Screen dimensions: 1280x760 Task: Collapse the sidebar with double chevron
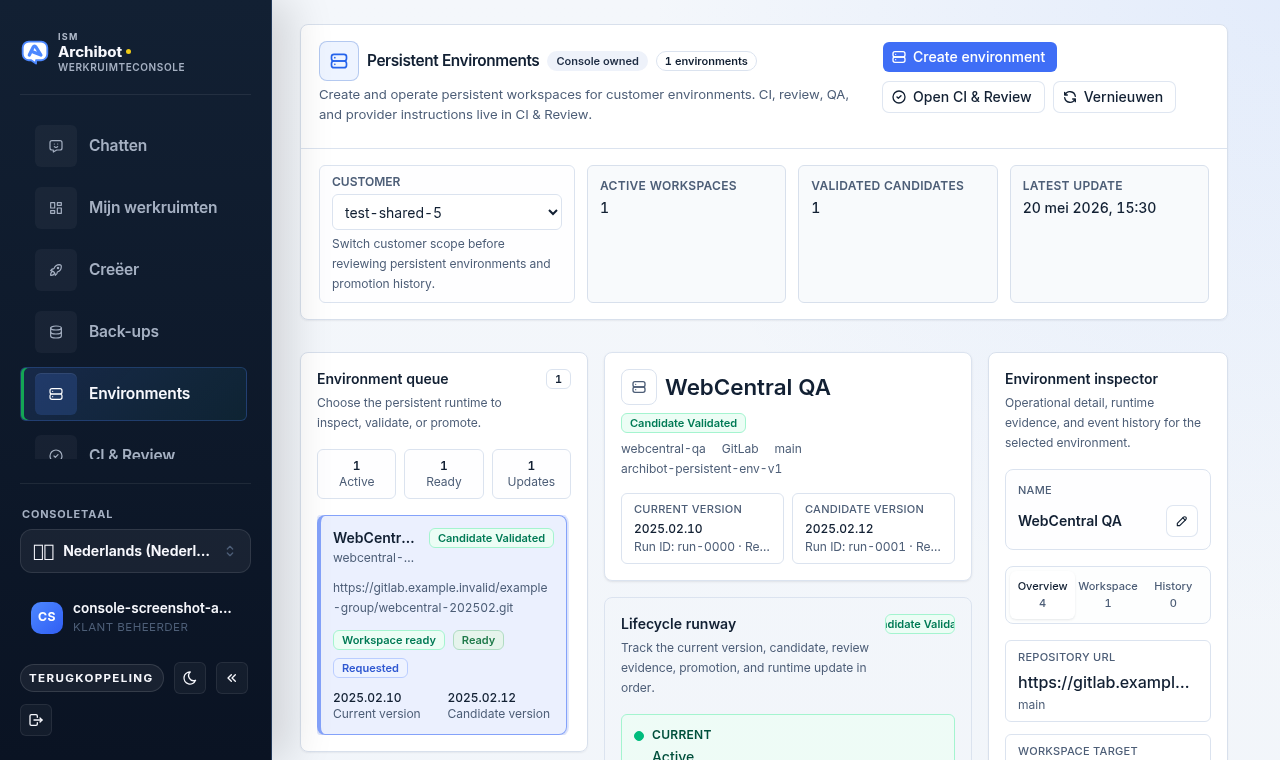point(232,678)
